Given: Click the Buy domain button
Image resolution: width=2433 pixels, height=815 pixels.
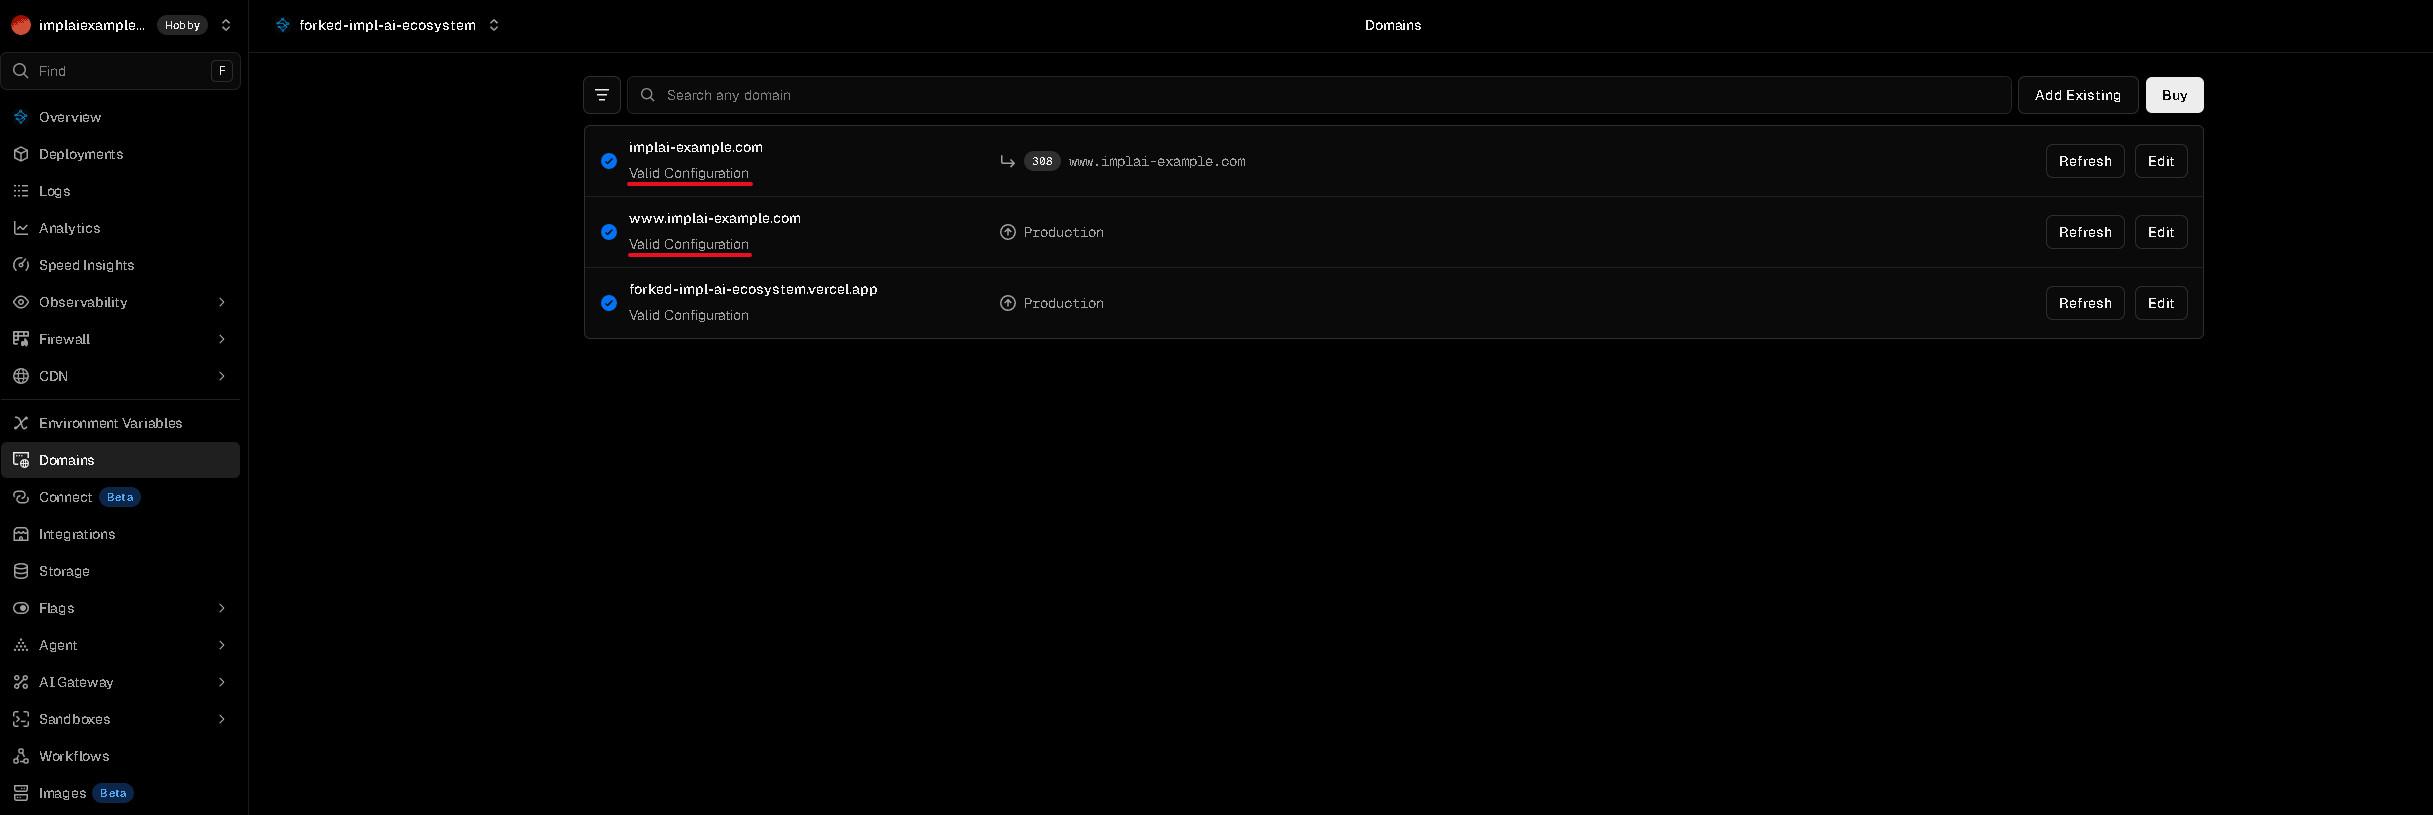Looking at the screenshot, I should pyautogui.click(x=2175, y=95).
